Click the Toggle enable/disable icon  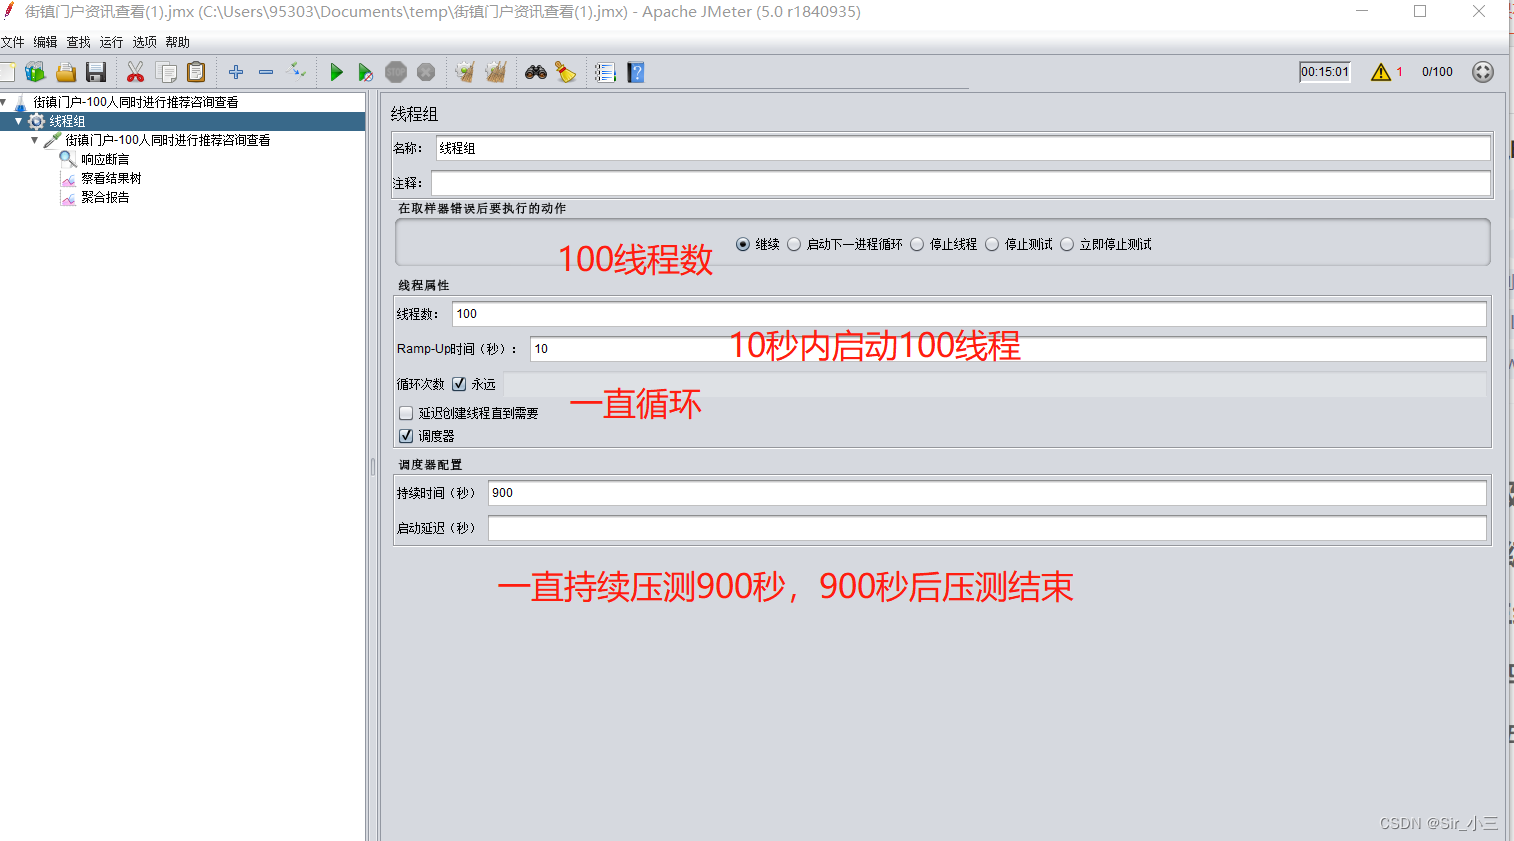[x=296, y=71]
